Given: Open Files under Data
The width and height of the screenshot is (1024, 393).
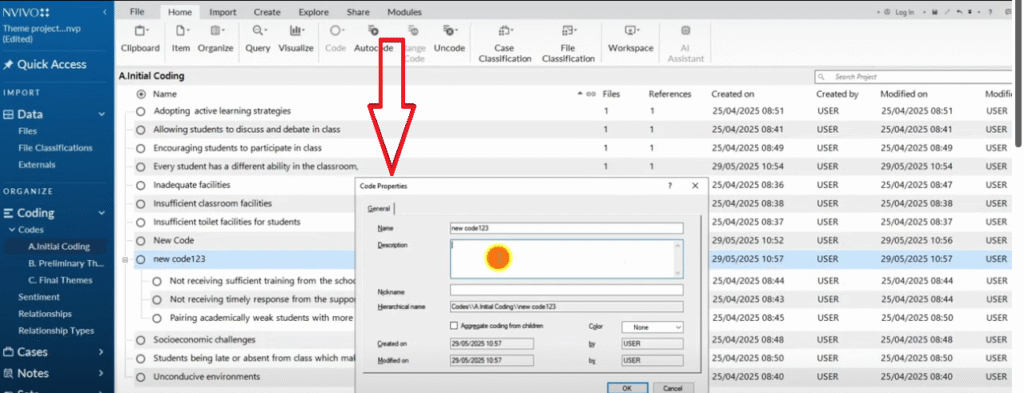Looking at the screenshot, I should click(27, 131).
